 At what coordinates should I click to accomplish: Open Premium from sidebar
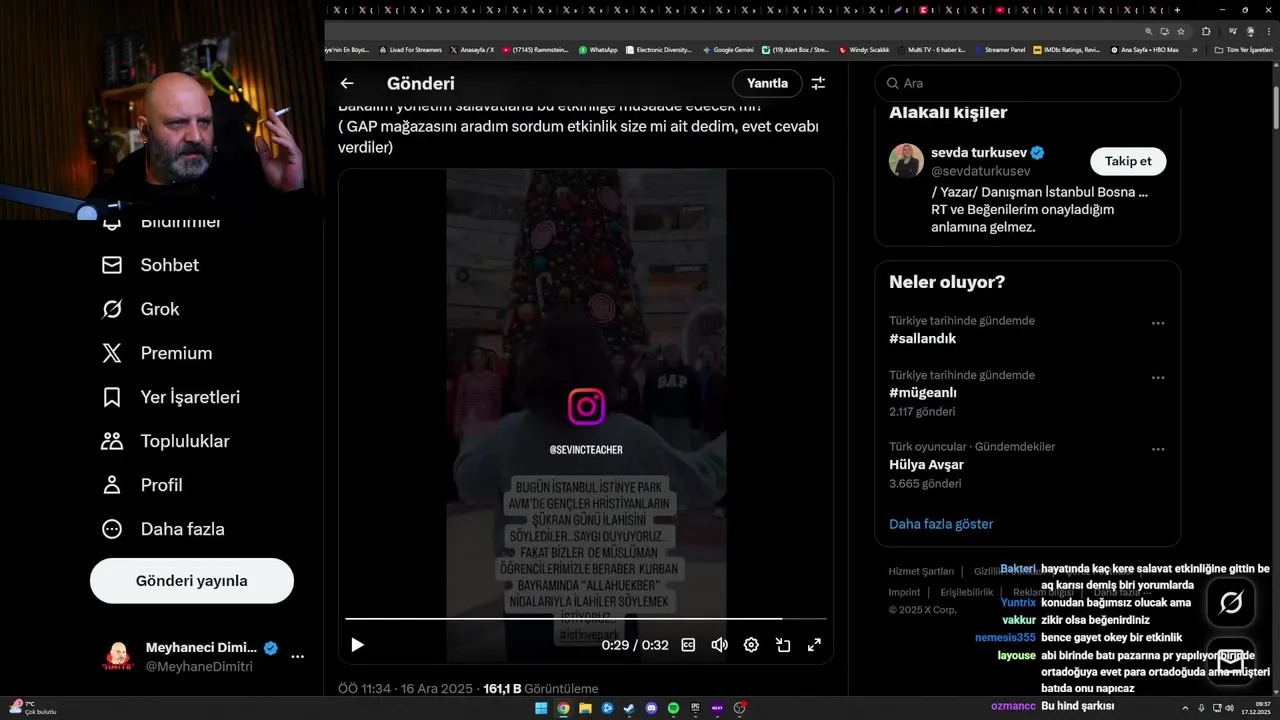(x=157, y=353)
